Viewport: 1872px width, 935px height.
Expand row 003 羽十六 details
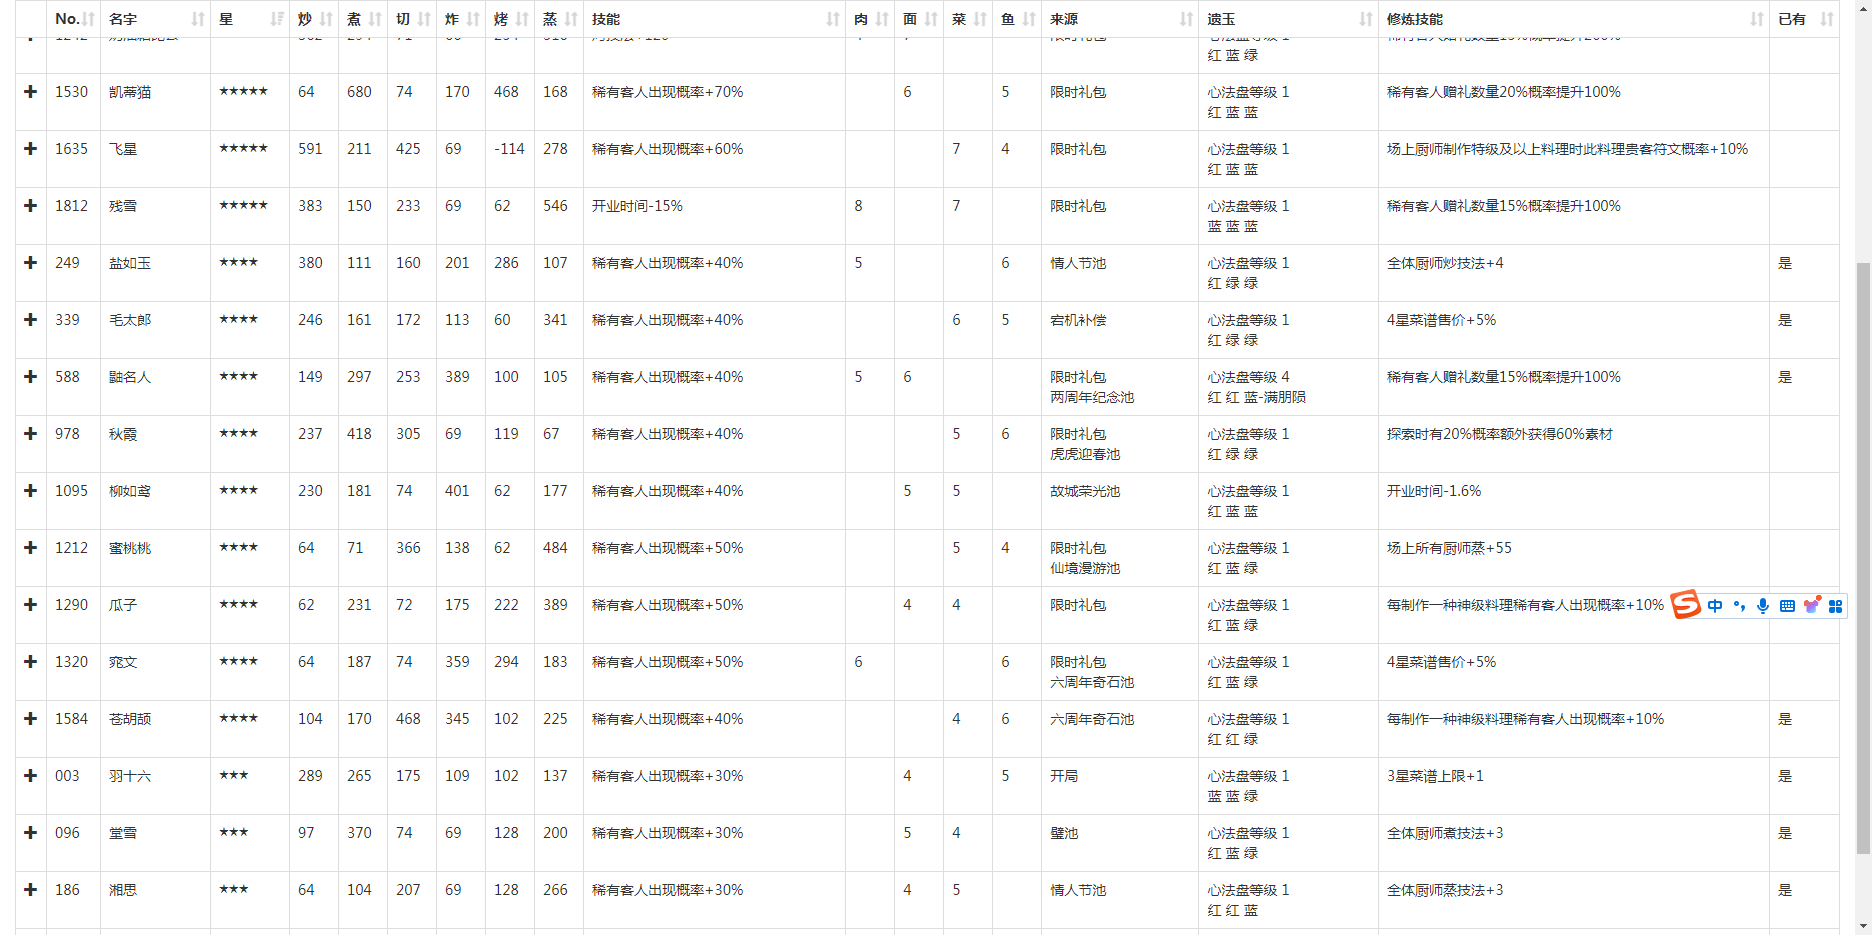[x=31, y=776]
